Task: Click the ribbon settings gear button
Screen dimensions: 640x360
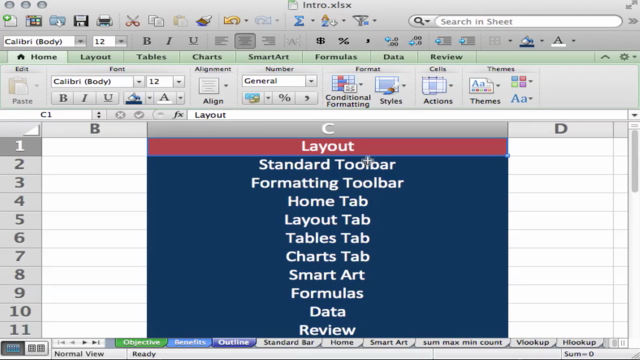Action: [x=624, y=57]
